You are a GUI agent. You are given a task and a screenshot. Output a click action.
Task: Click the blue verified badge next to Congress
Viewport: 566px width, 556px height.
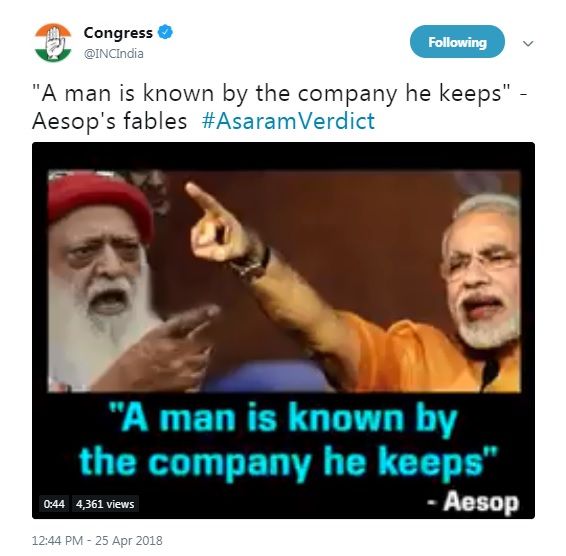[x=166, y=32]
